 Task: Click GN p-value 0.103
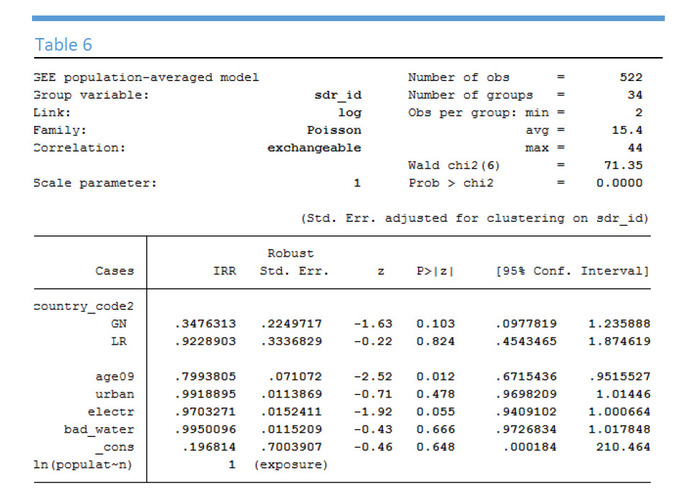(x=436, y=324)
